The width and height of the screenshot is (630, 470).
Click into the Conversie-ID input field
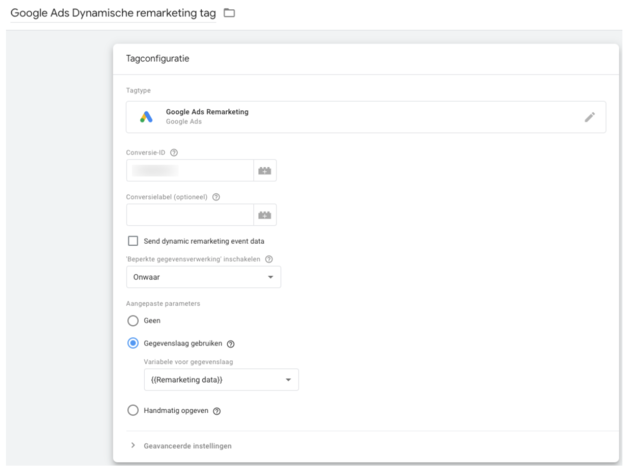coord(190,171)
